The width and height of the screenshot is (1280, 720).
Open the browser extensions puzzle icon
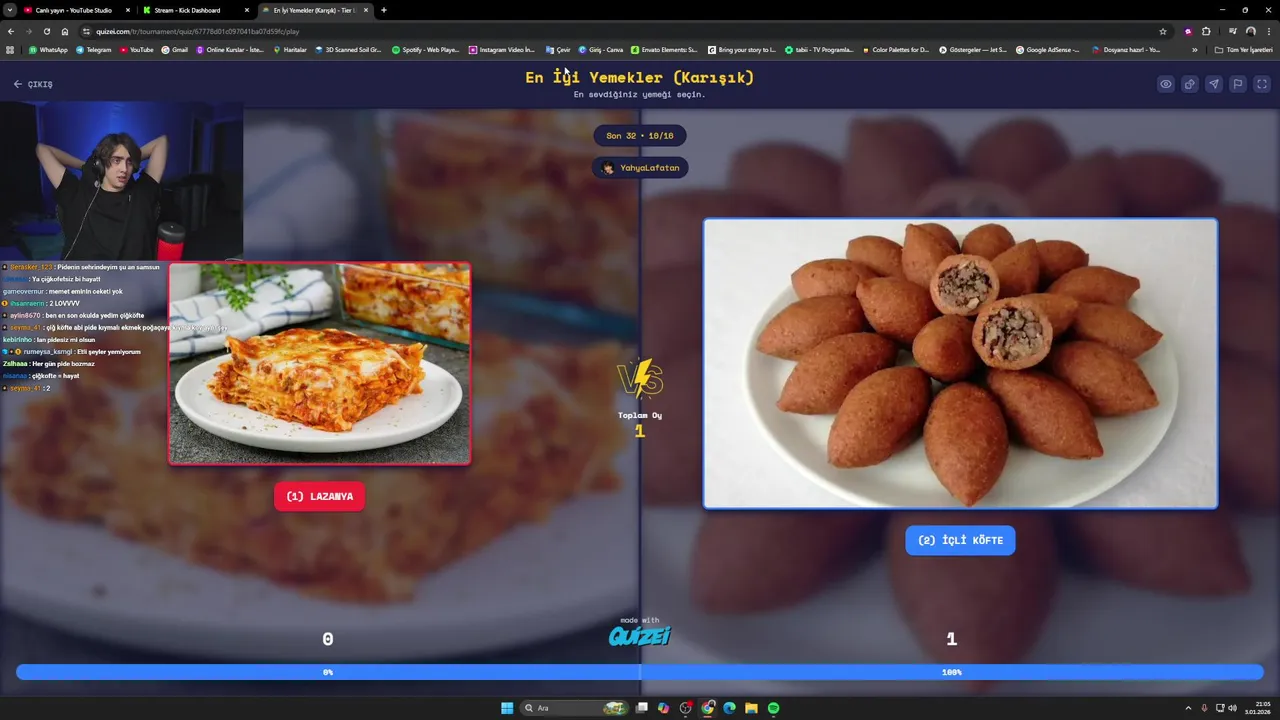[1206, 31]
